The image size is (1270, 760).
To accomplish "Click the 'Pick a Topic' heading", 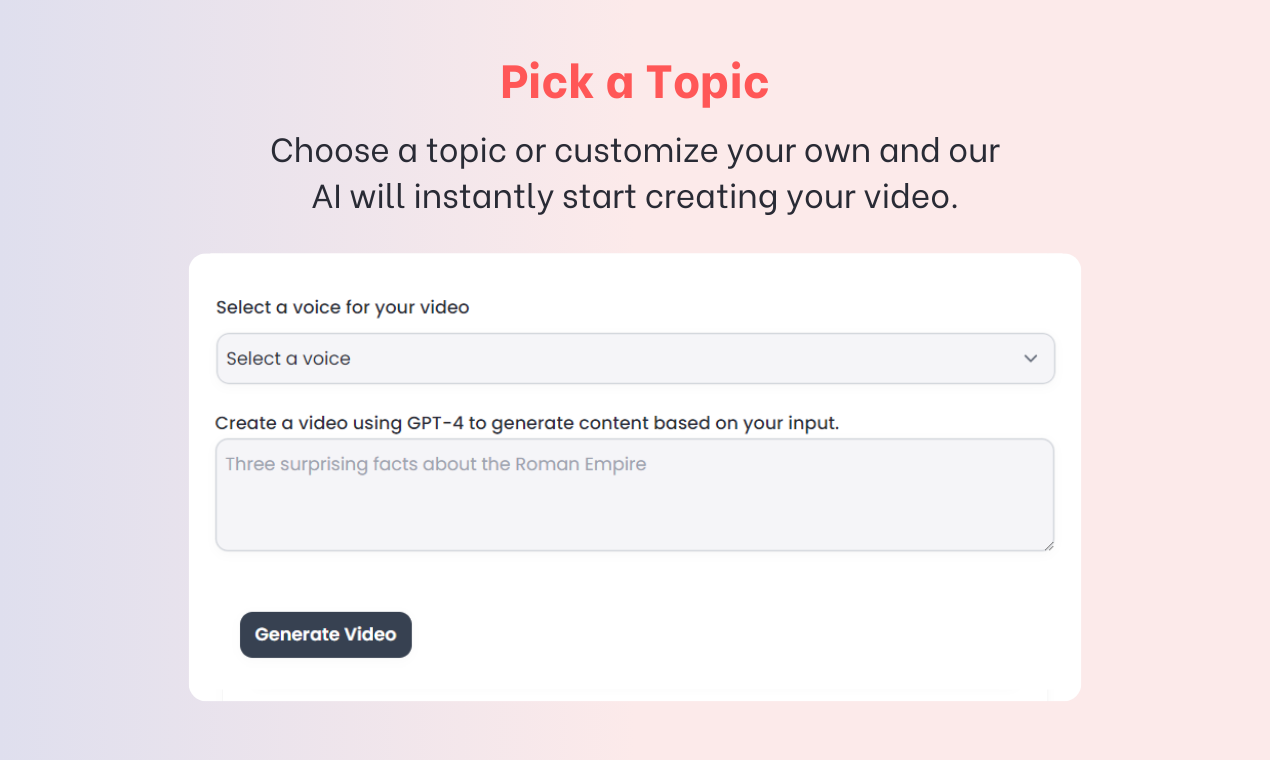I will [x=635, y=81].
